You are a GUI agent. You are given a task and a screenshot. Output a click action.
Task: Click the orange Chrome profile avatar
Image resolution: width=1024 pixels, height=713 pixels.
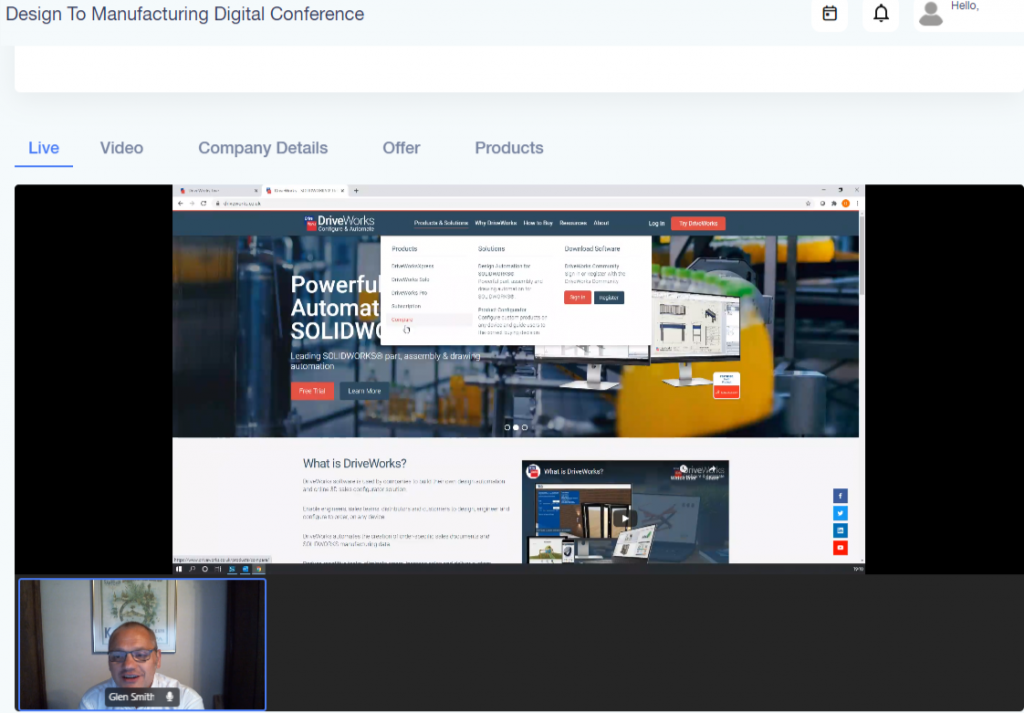click(x=846, y=204)
